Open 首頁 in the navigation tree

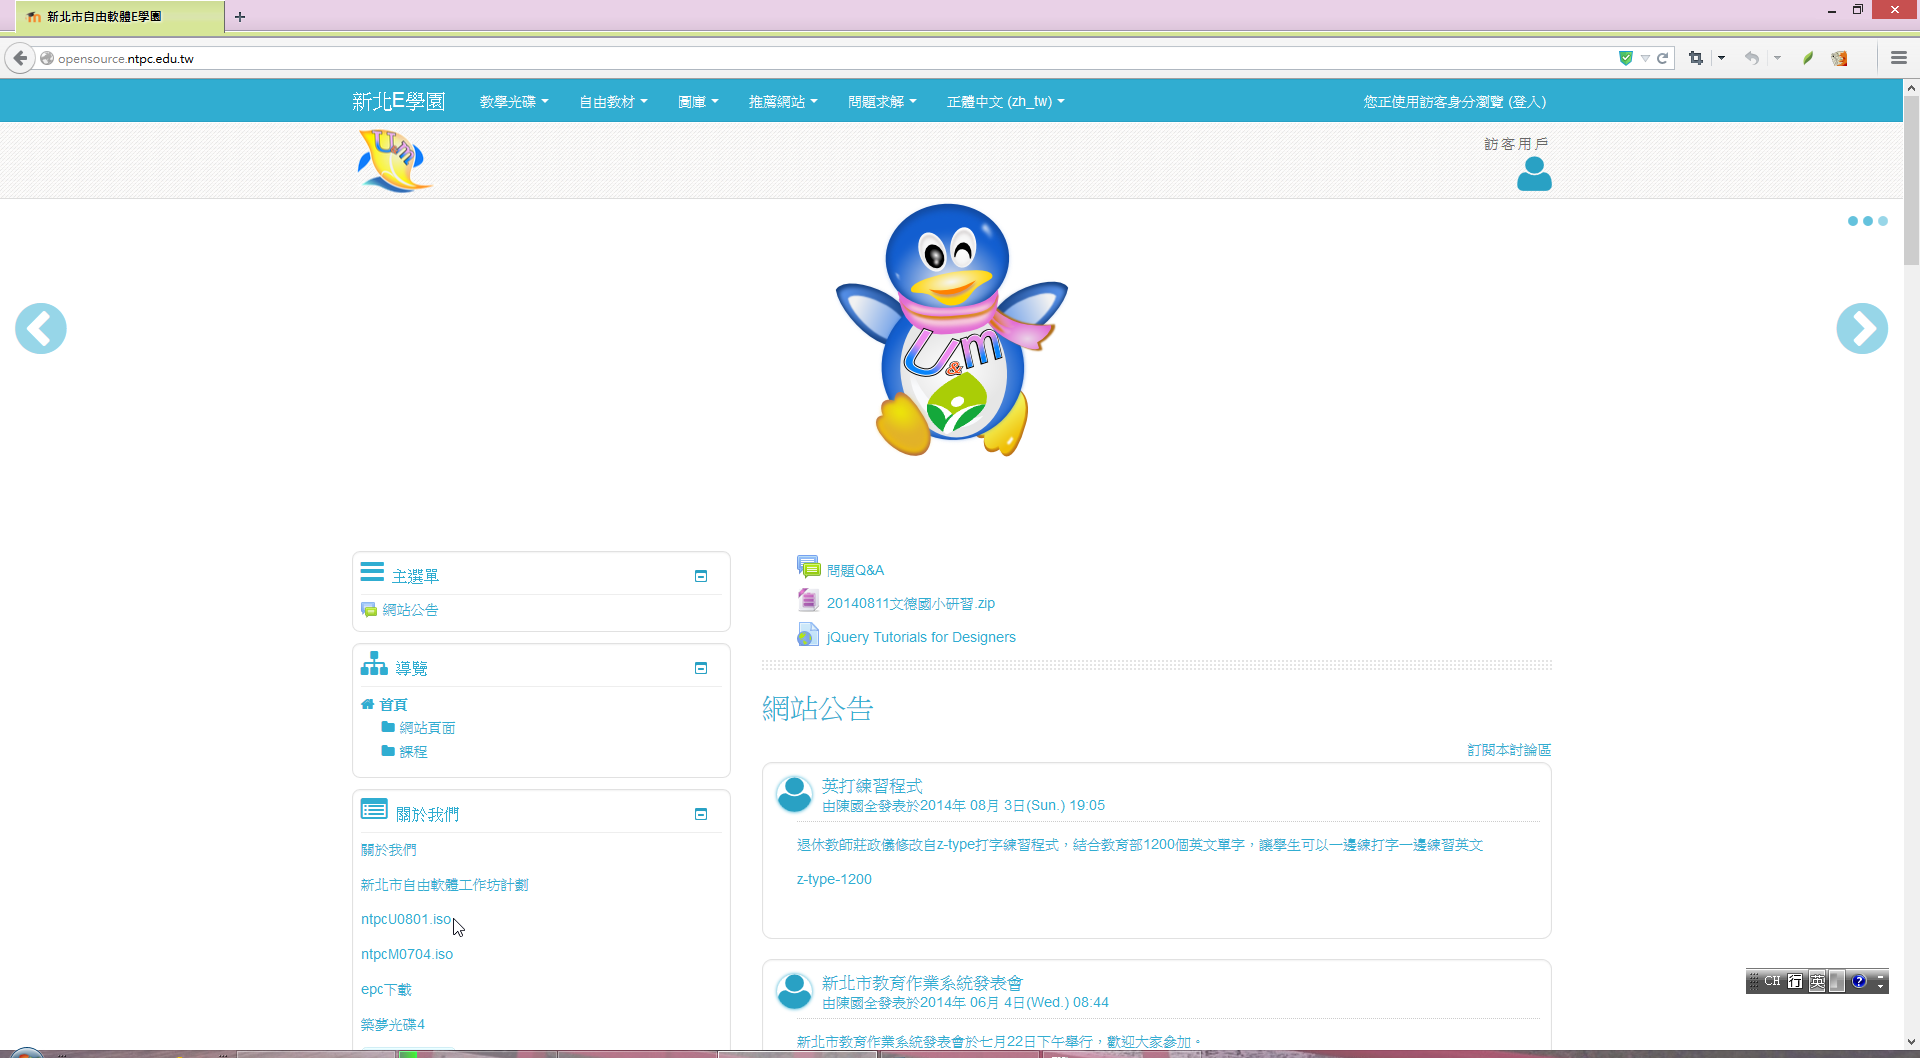tap(393, 704)
